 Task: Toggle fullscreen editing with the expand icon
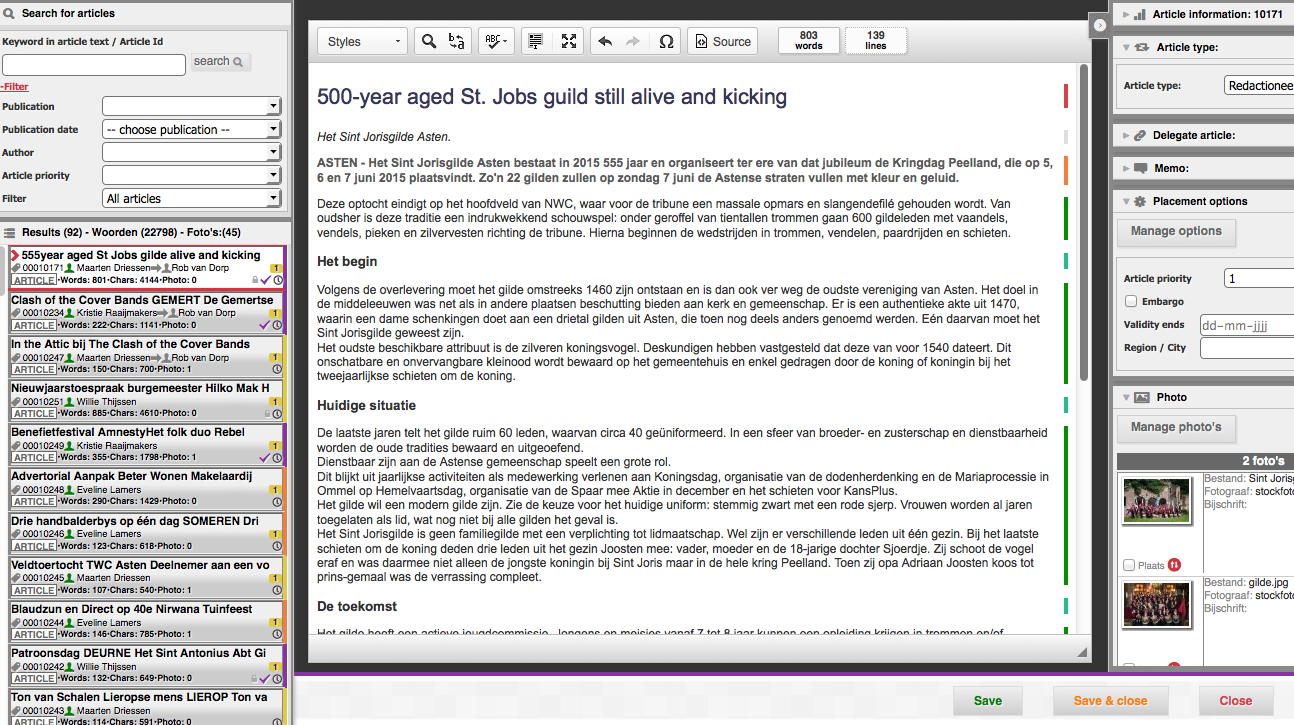568,41
